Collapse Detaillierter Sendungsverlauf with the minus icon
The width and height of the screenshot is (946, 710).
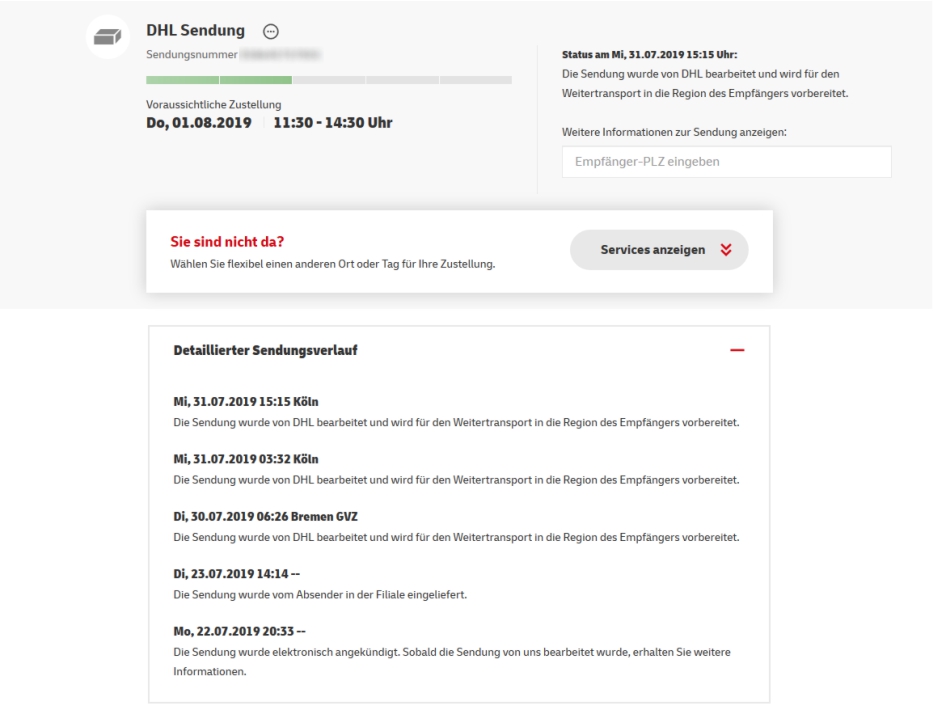(x=737, y=350)
